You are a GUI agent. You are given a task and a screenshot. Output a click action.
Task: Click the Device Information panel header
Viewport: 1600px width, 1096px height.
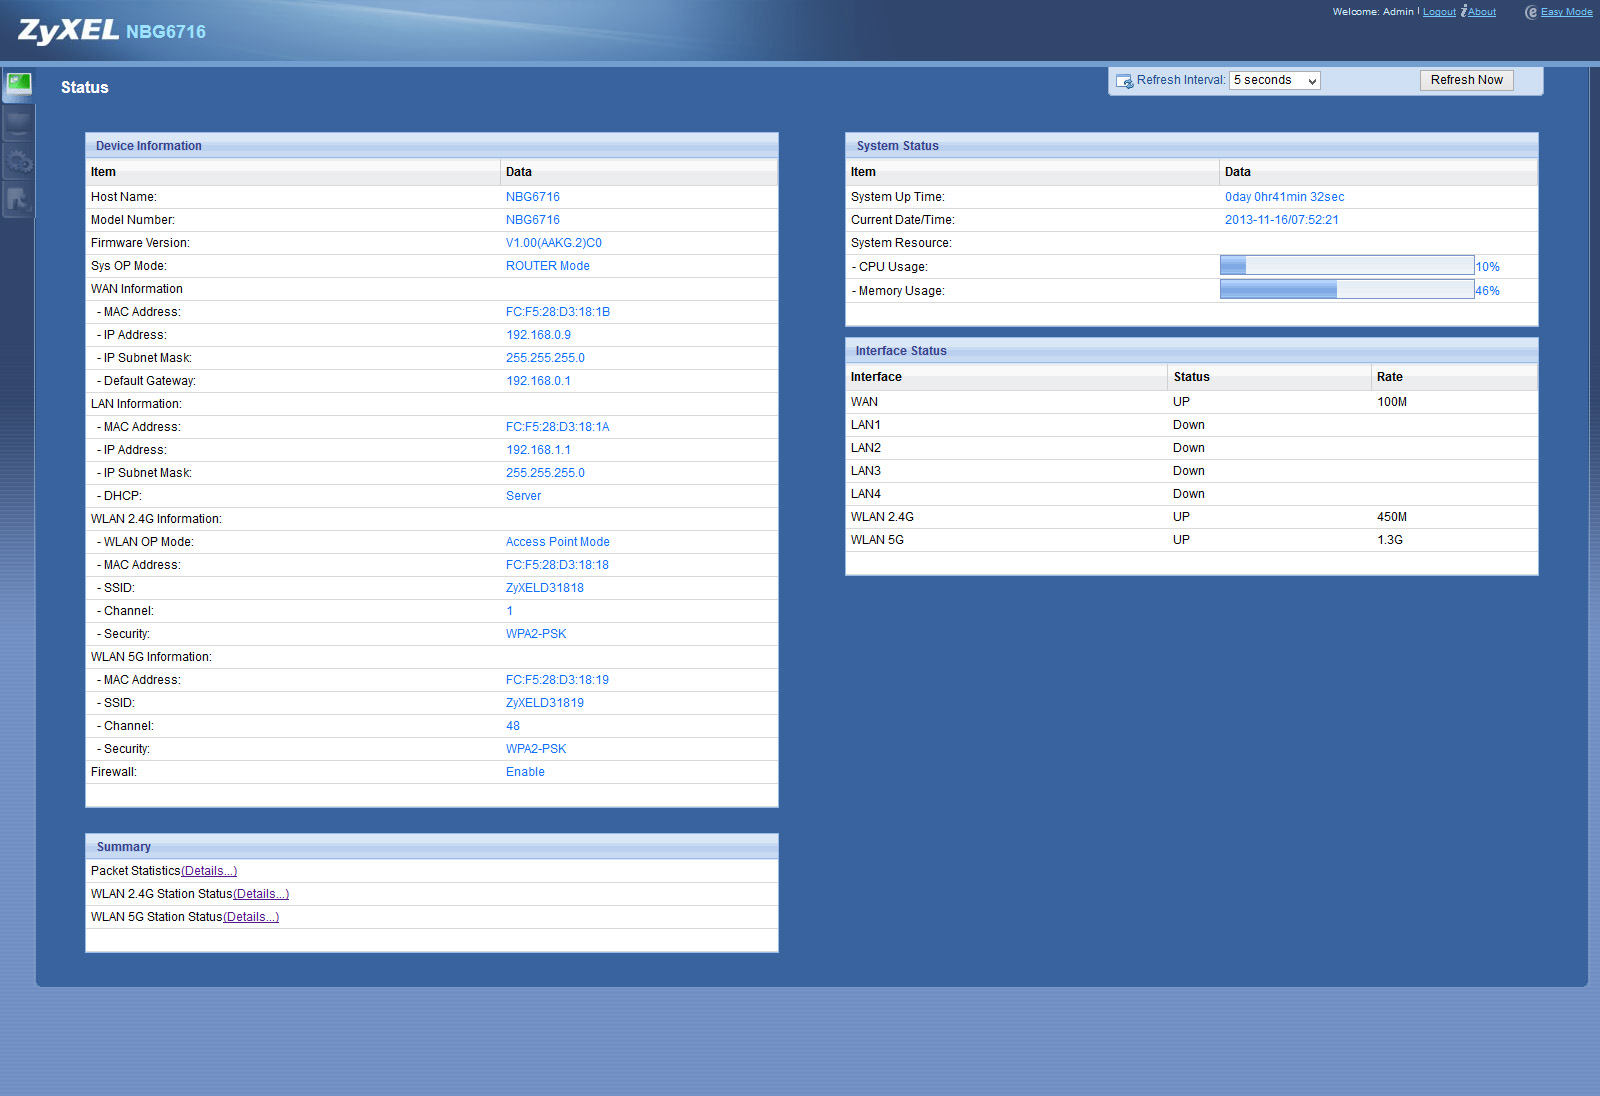point(432,145)
